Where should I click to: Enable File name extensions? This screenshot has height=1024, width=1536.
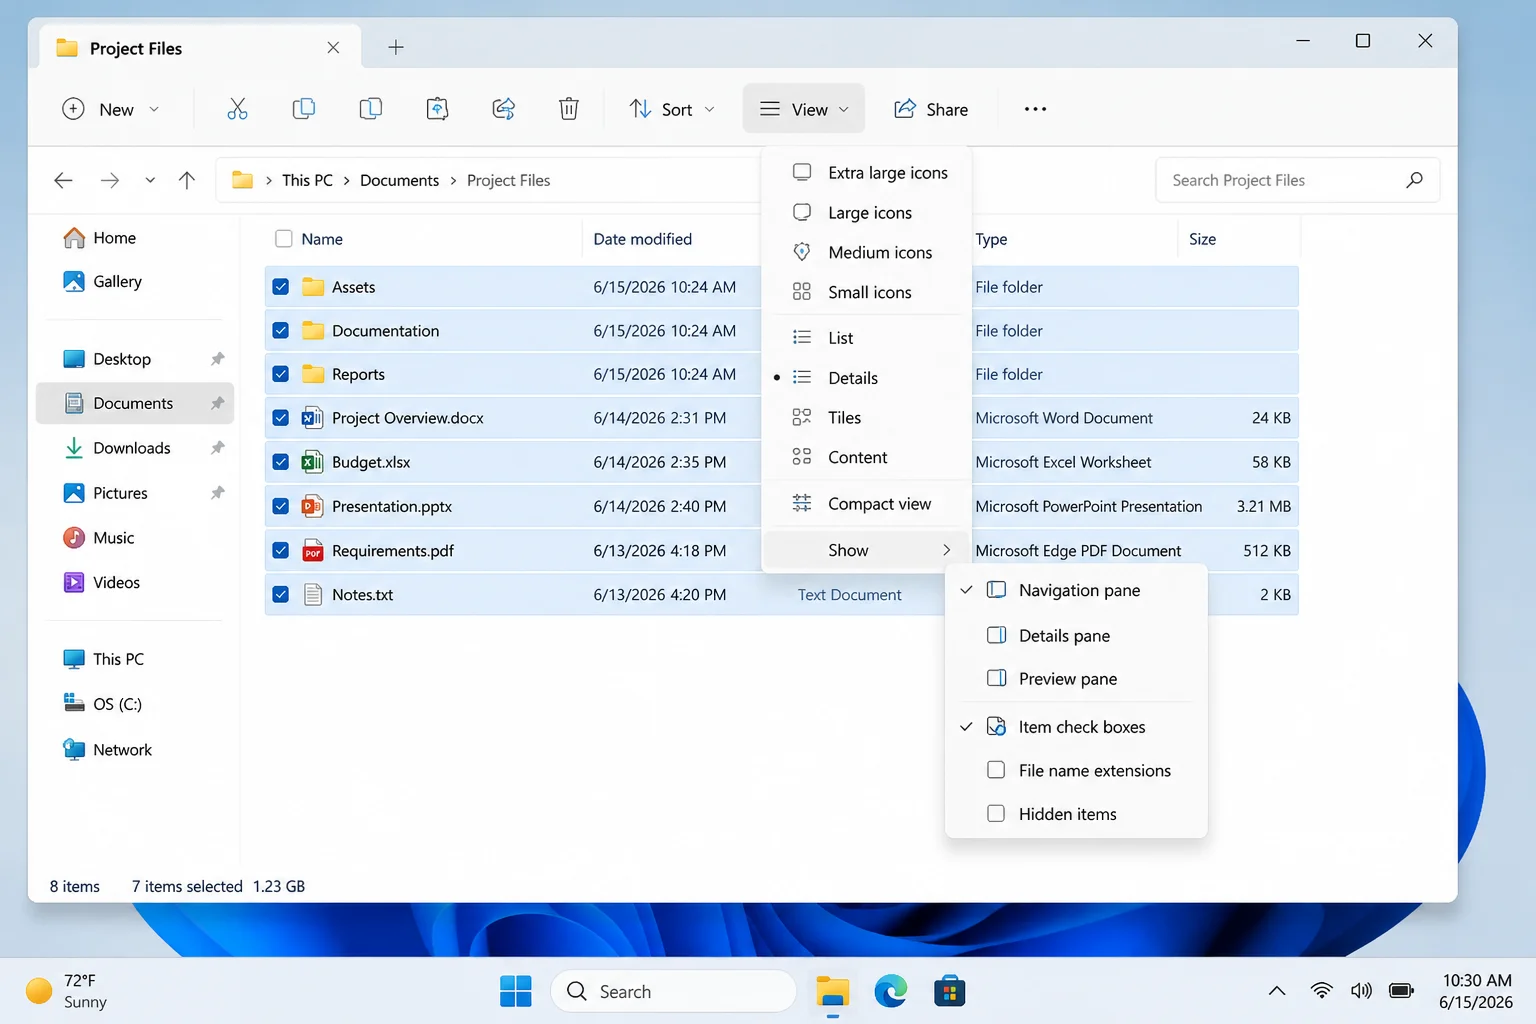1076,770
